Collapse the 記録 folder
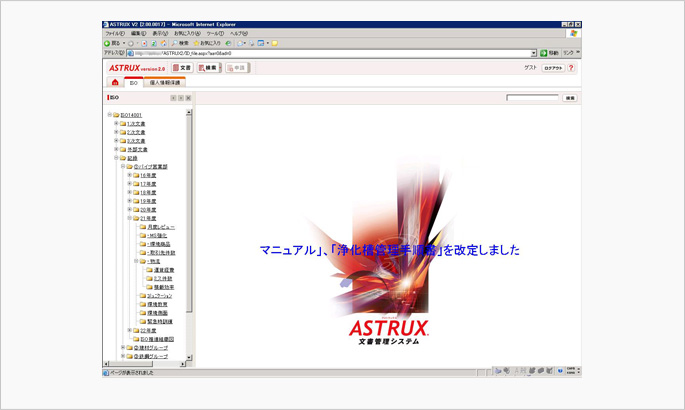 [x=116, y=158]
